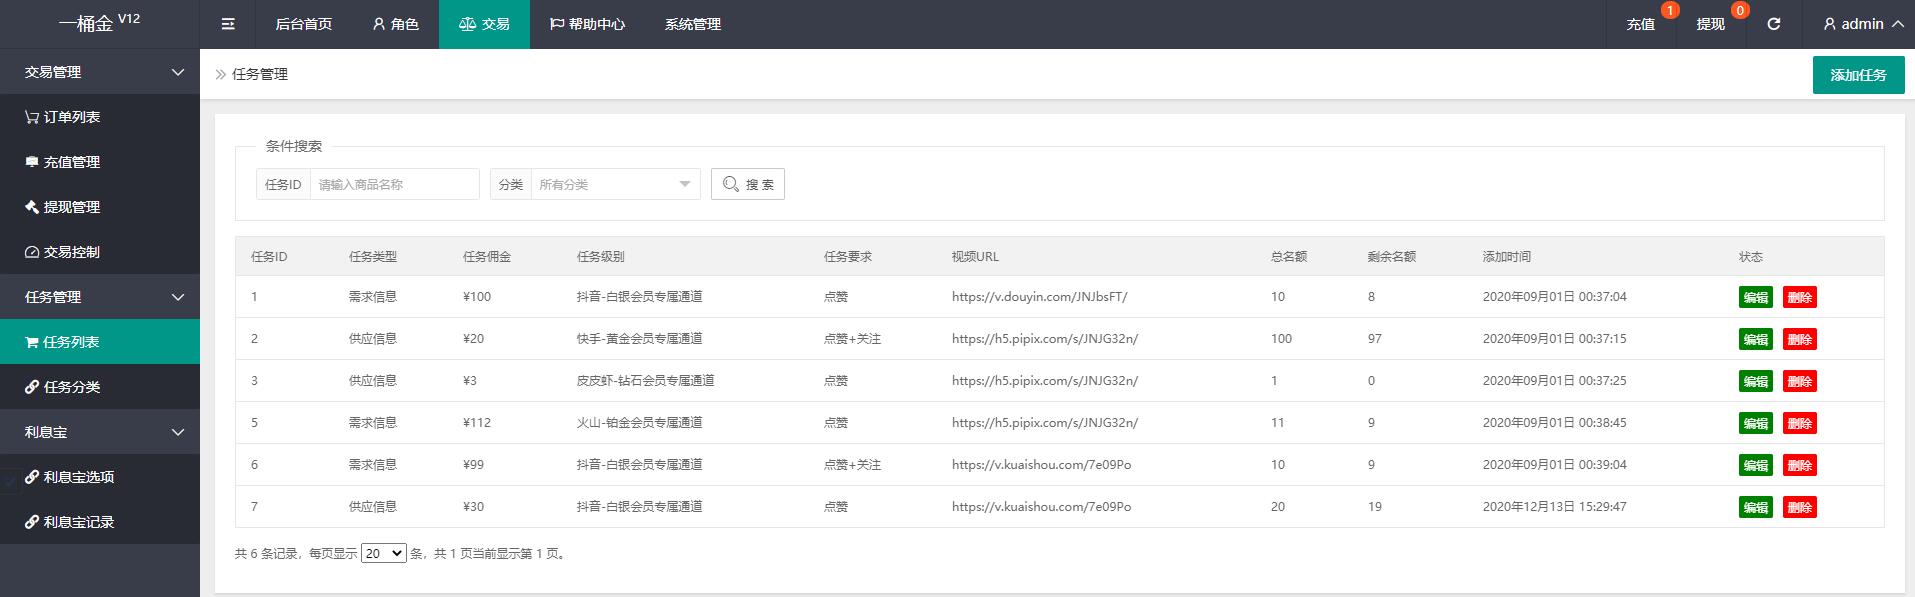The image size is (1915, 597).
Task: Edit the ¥20 快手 task row
Action: [x=1756, y=339]
